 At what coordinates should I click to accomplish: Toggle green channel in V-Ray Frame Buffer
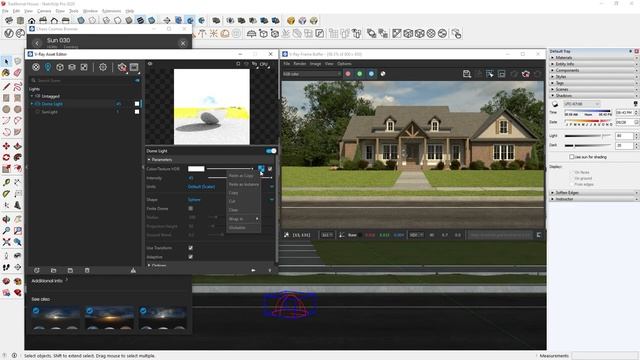pos(360,74)
